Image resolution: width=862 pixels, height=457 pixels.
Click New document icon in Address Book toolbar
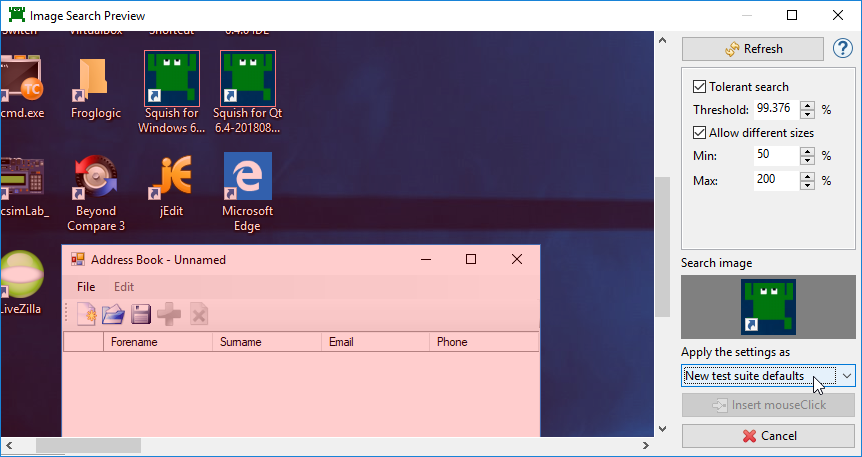click(x=86, y=315)
